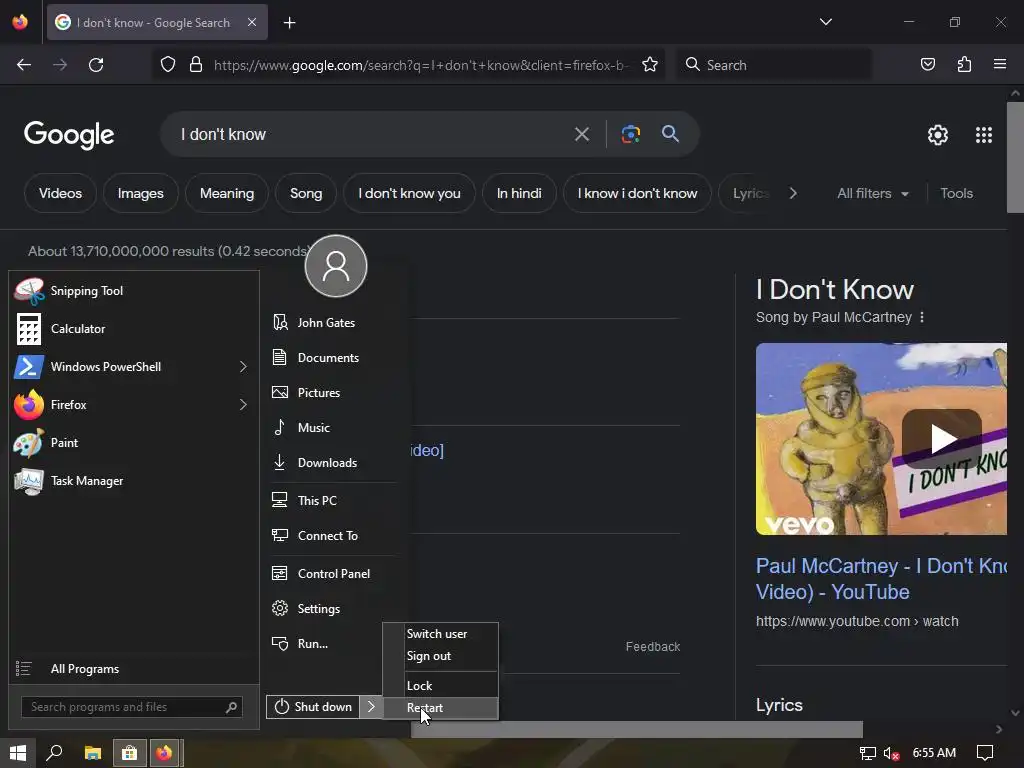Open Control Panel from start menu

pyautogui.click(x=333, y=573)
